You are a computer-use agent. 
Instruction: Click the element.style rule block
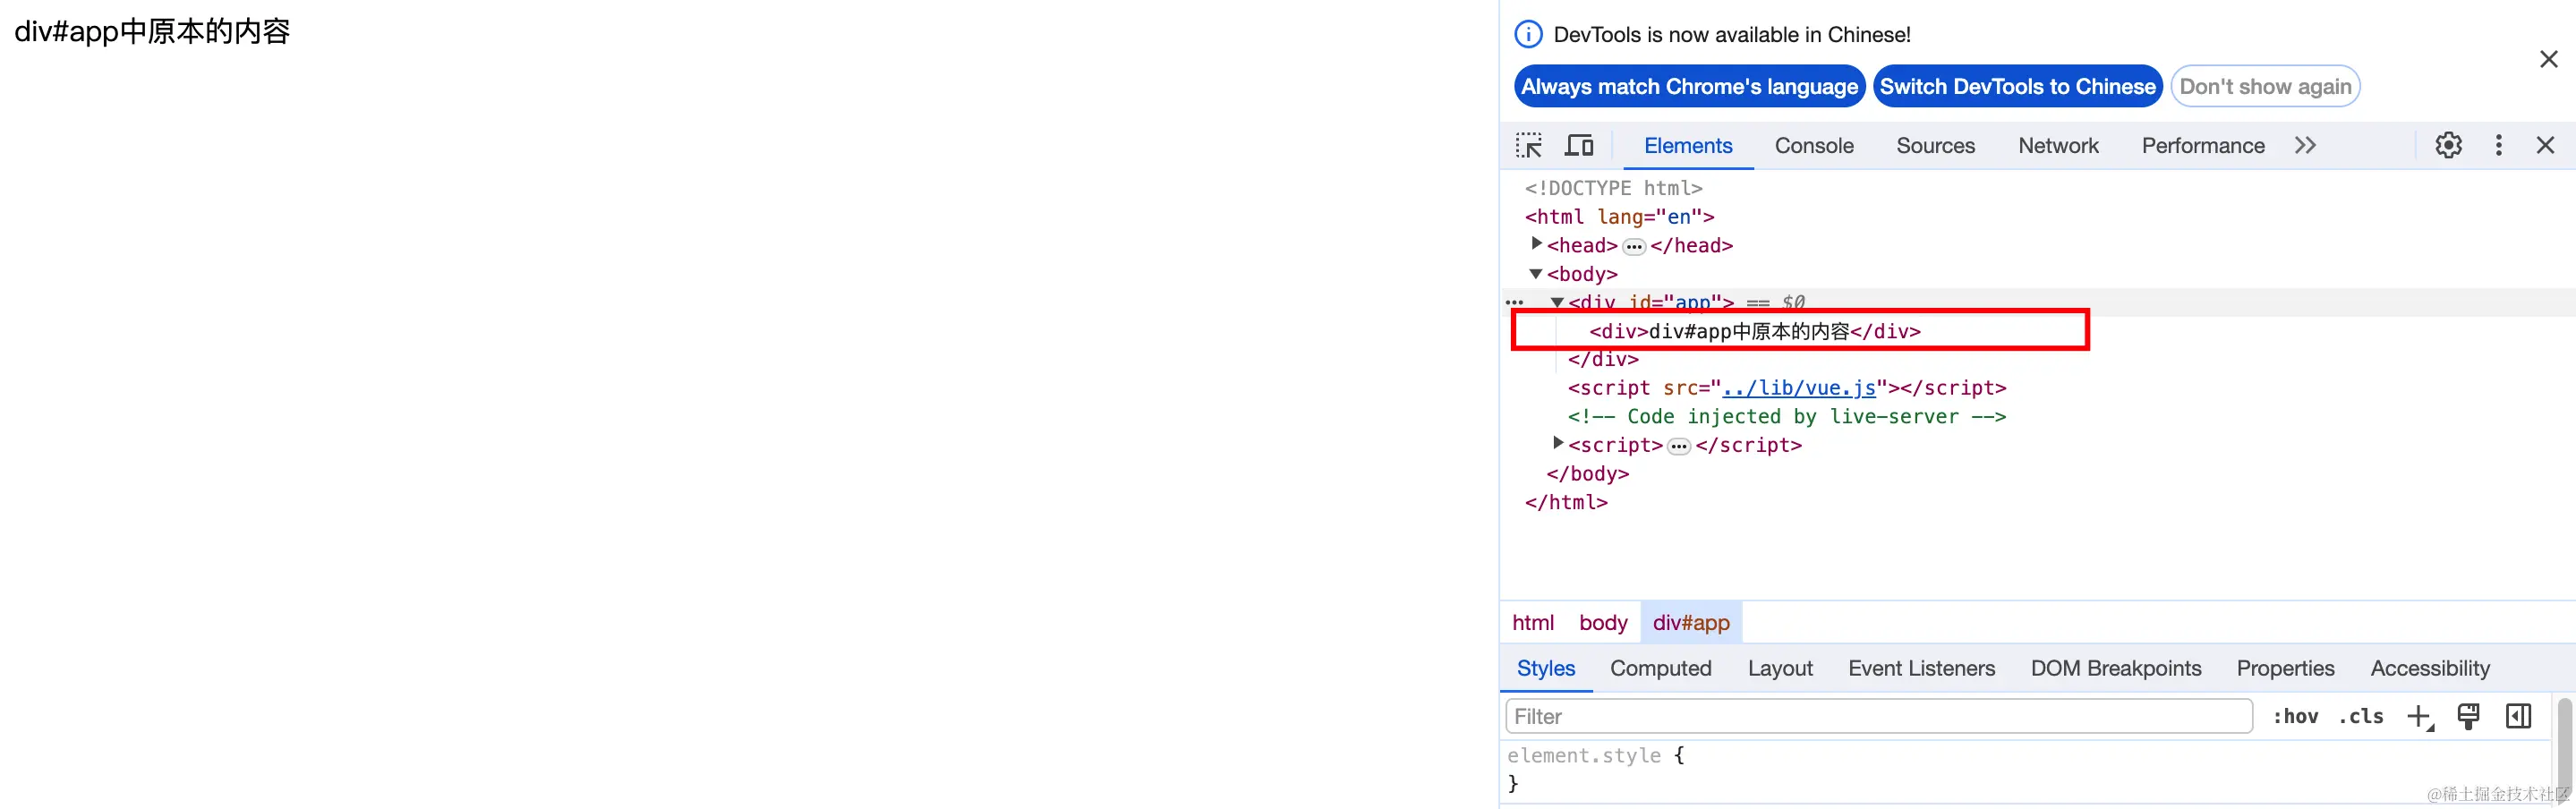[x=1596, y=769]
